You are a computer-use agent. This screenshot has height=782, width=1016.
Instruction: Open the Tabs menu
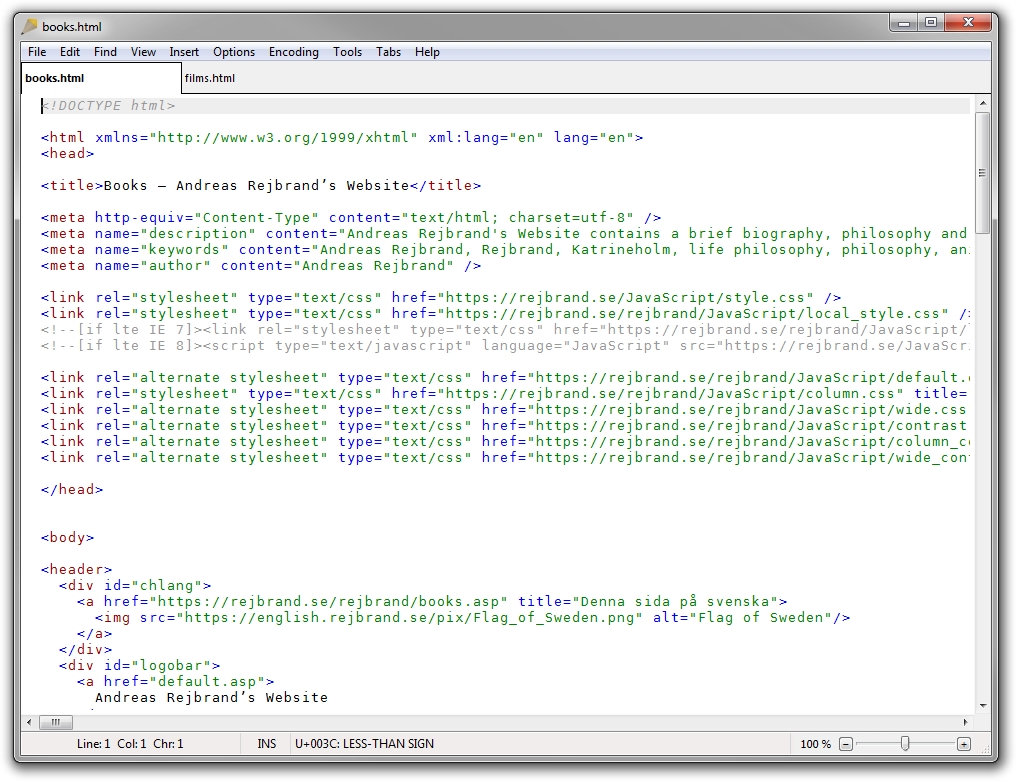click(x=388, y=52)
